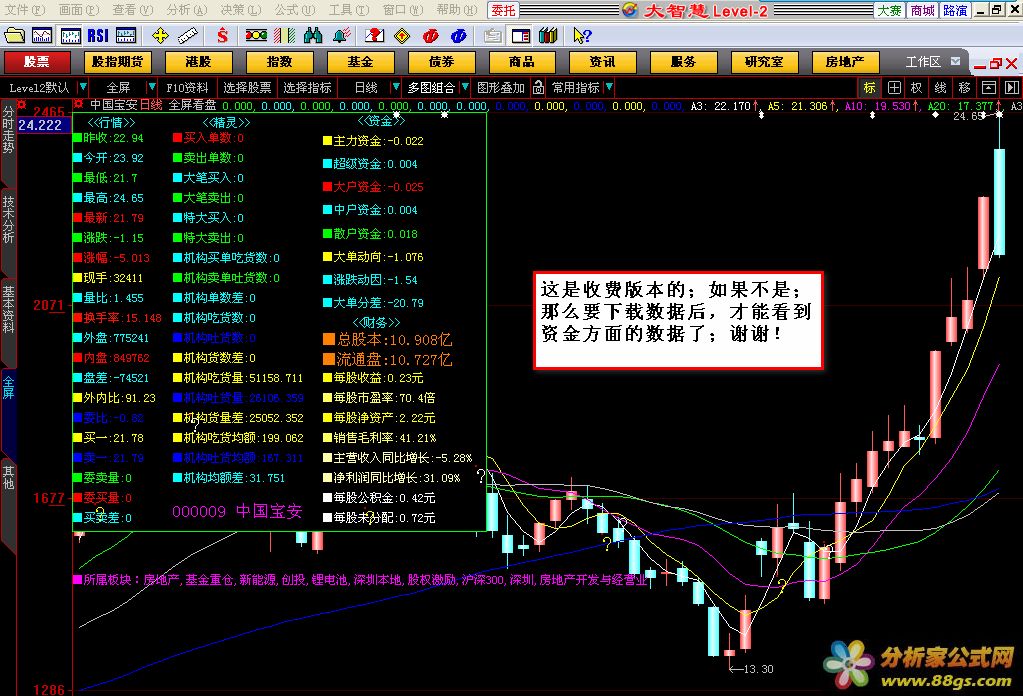Click the blue circular slash icon
The image size is (1023, 696).
(459, 36)
